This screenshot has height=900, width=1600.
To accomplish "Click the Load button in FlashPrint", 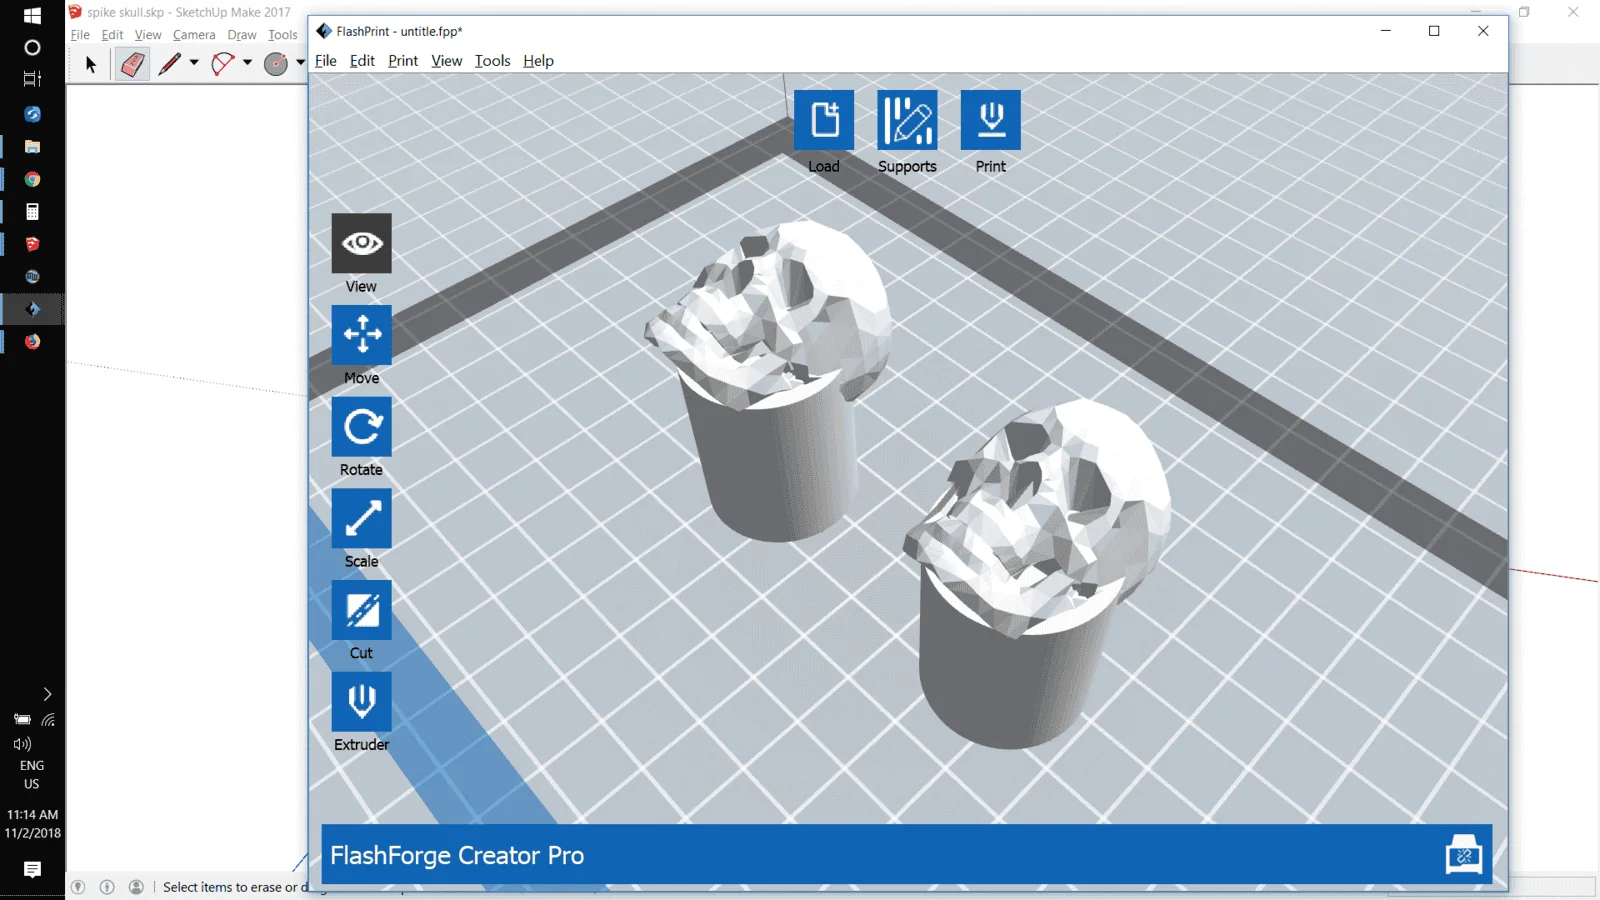I will [x=824, y=120].
